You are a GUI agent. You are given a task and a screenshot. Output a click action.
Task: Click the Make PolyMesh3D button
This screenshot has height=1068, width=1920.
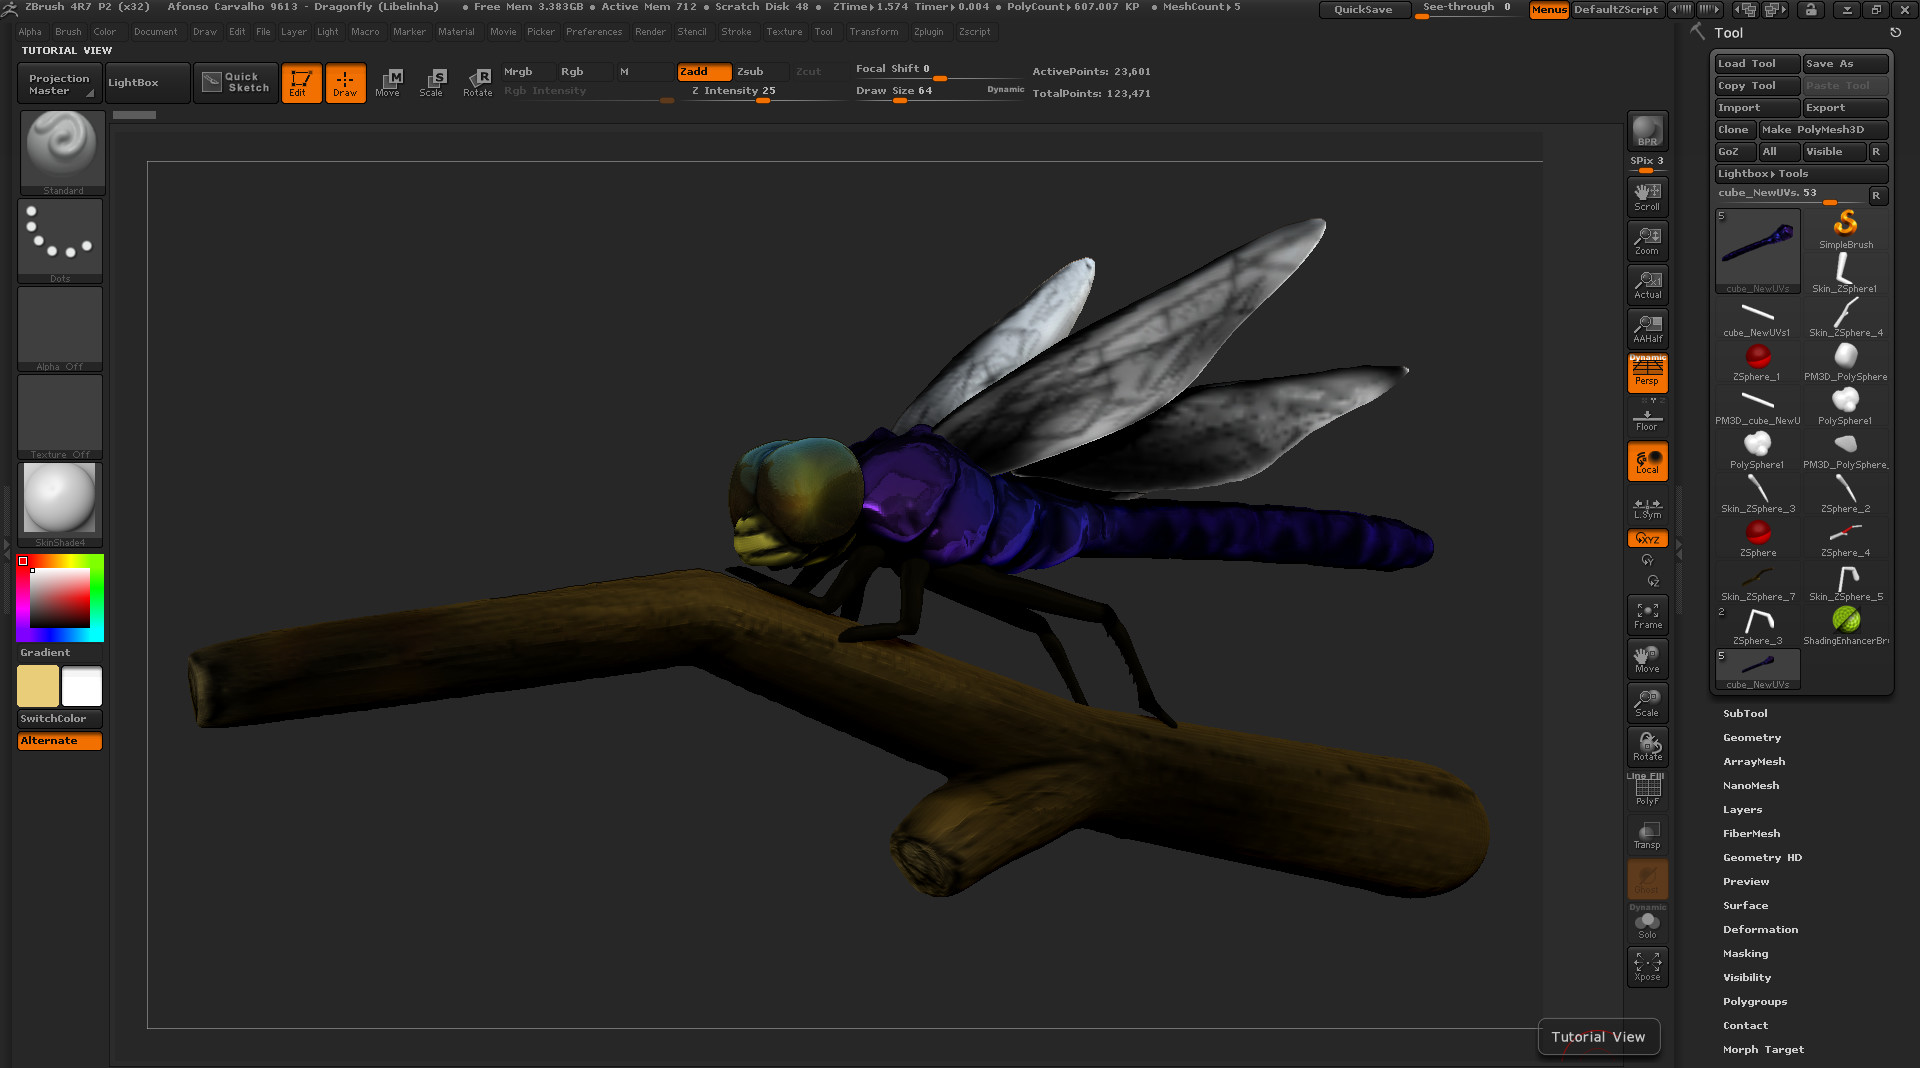(x=1822, y=129)
